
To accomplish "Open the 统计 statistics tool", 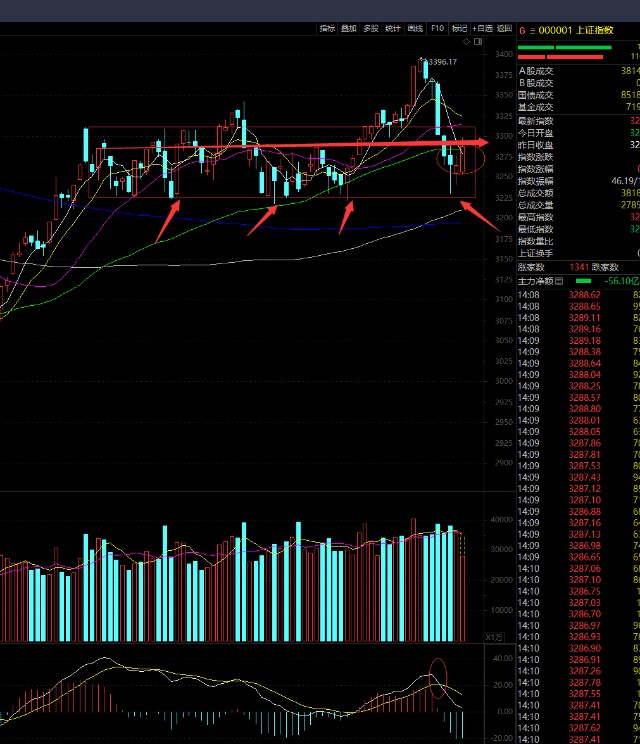I will click(393, 29).
